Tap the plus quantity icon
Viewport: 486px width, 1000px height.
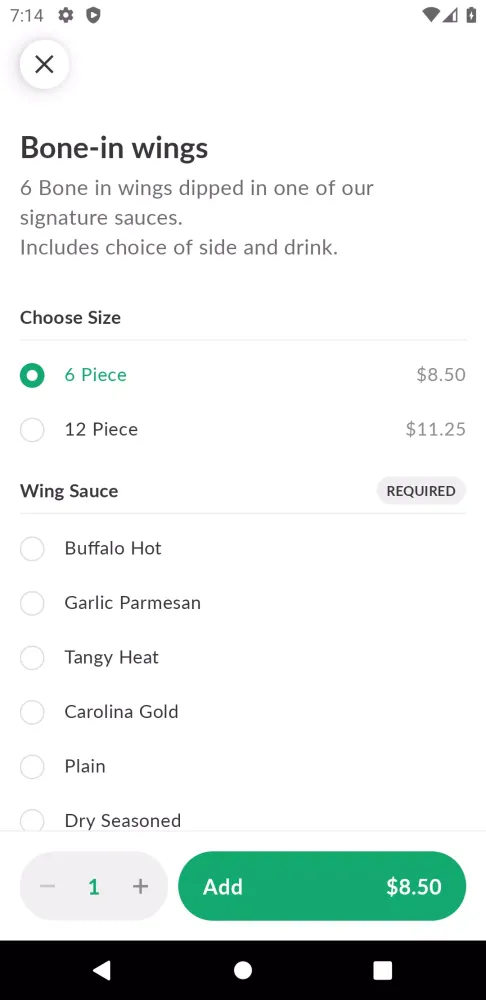coord(140,886)
